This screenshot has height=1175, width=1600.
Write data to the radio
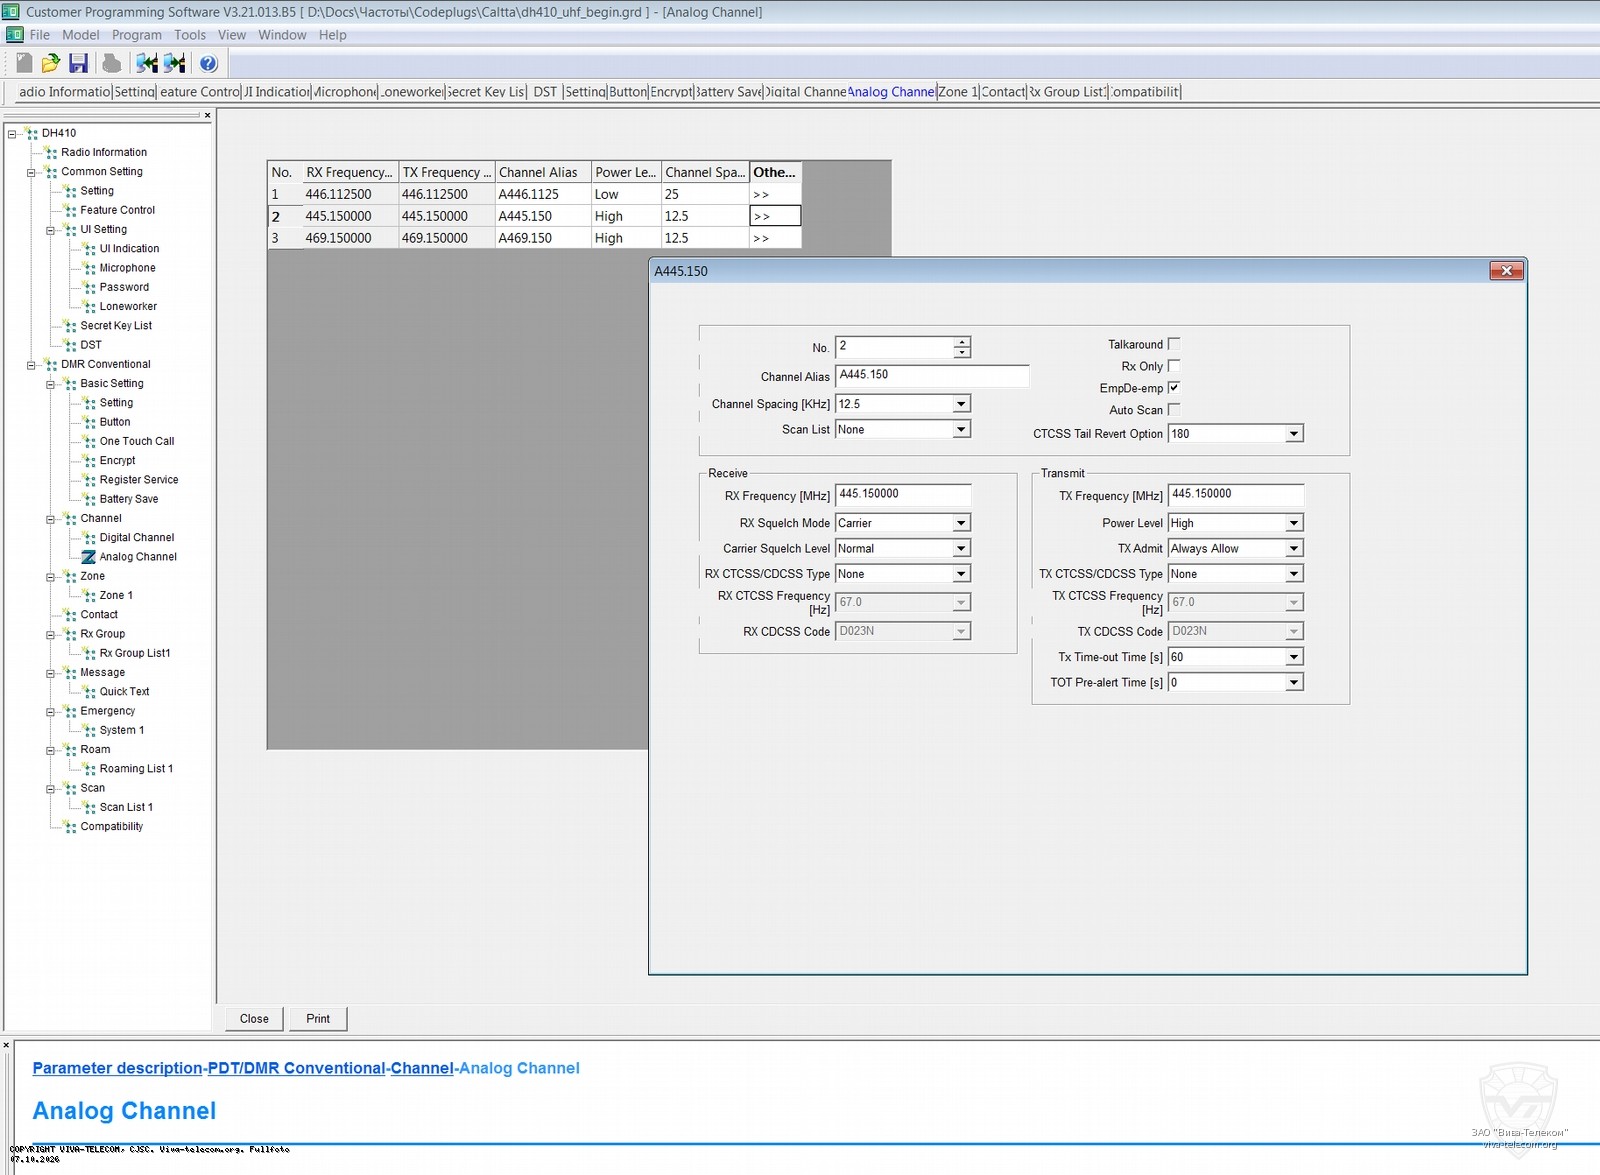[x=175, y=63]
